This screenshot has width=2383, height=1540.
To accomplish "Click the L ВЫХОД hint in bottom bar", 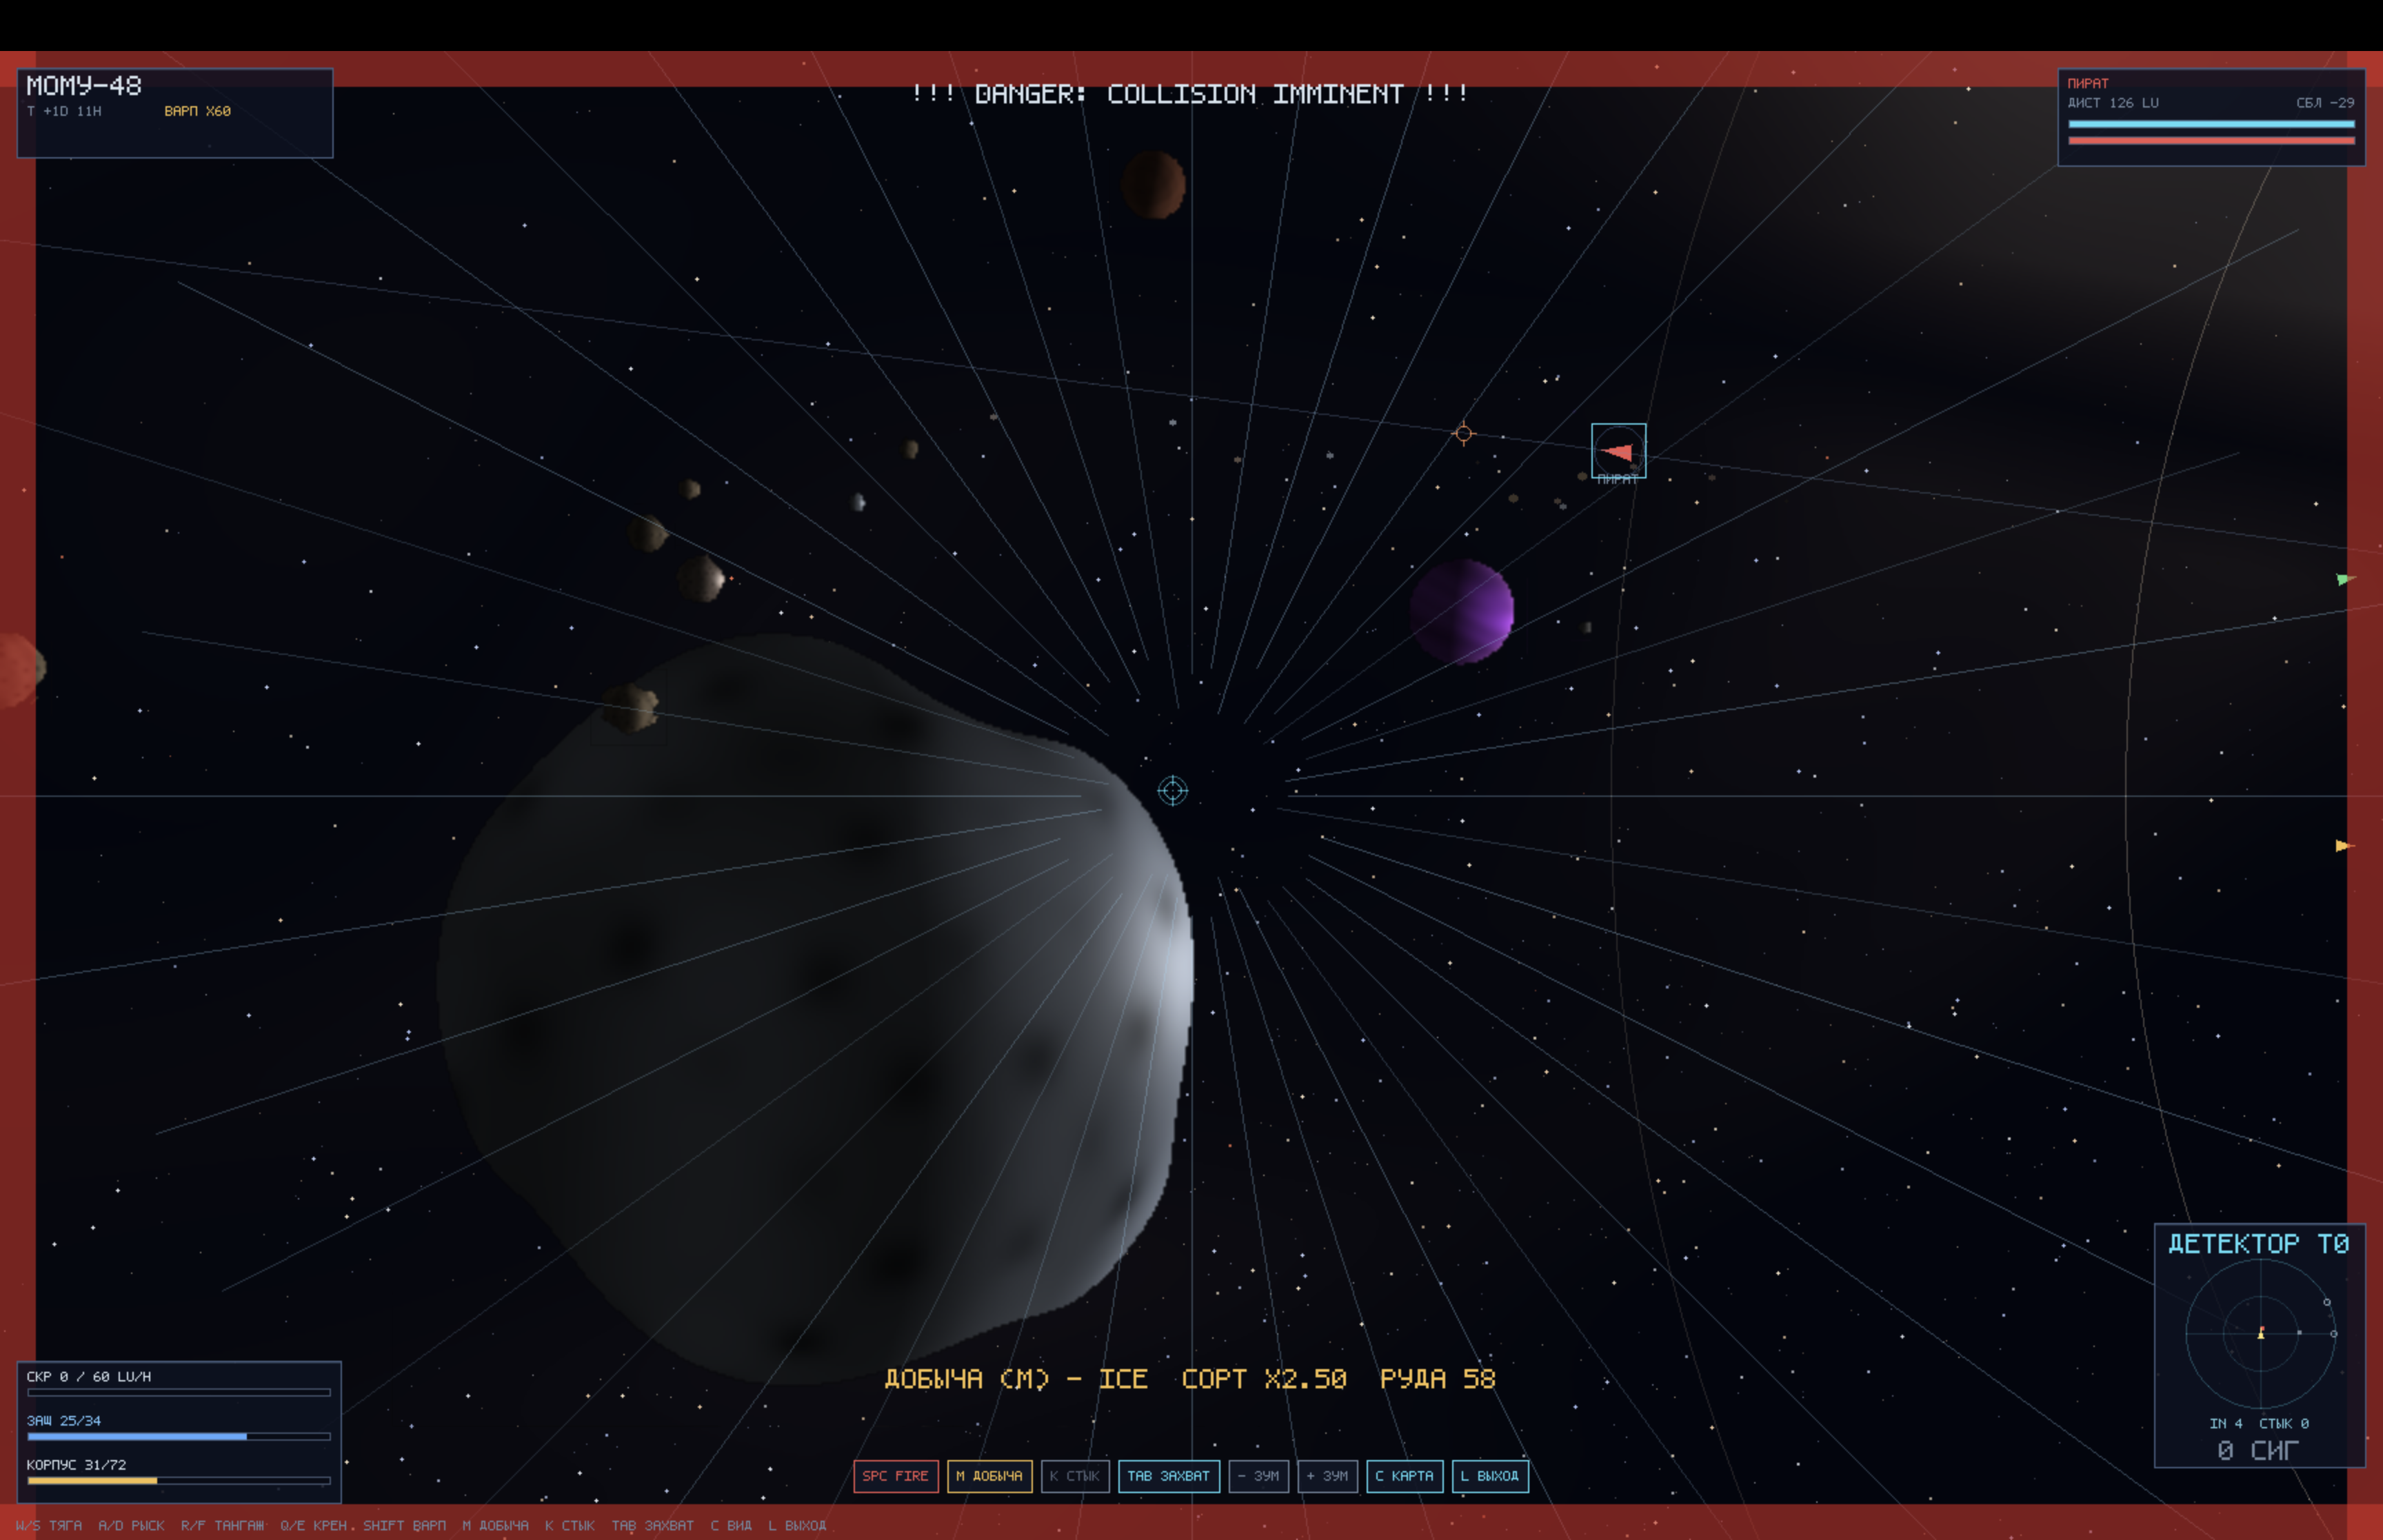I will click(797, 1525).
